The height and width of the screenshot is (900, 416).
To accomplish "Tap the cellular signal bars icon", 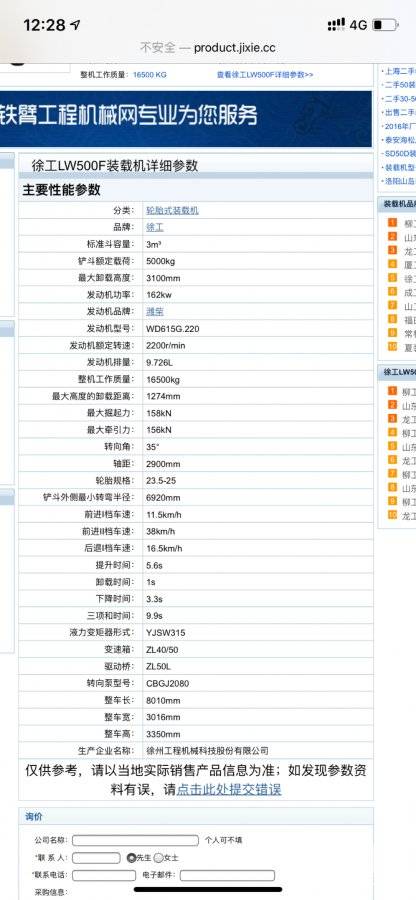I will pos(336,25).
